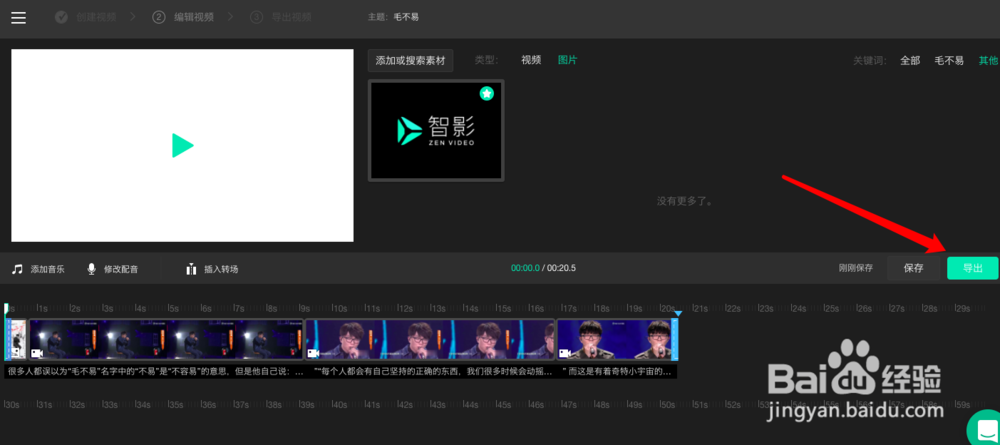
Task: Click 插入转场 label
Action: coord(221,269)
